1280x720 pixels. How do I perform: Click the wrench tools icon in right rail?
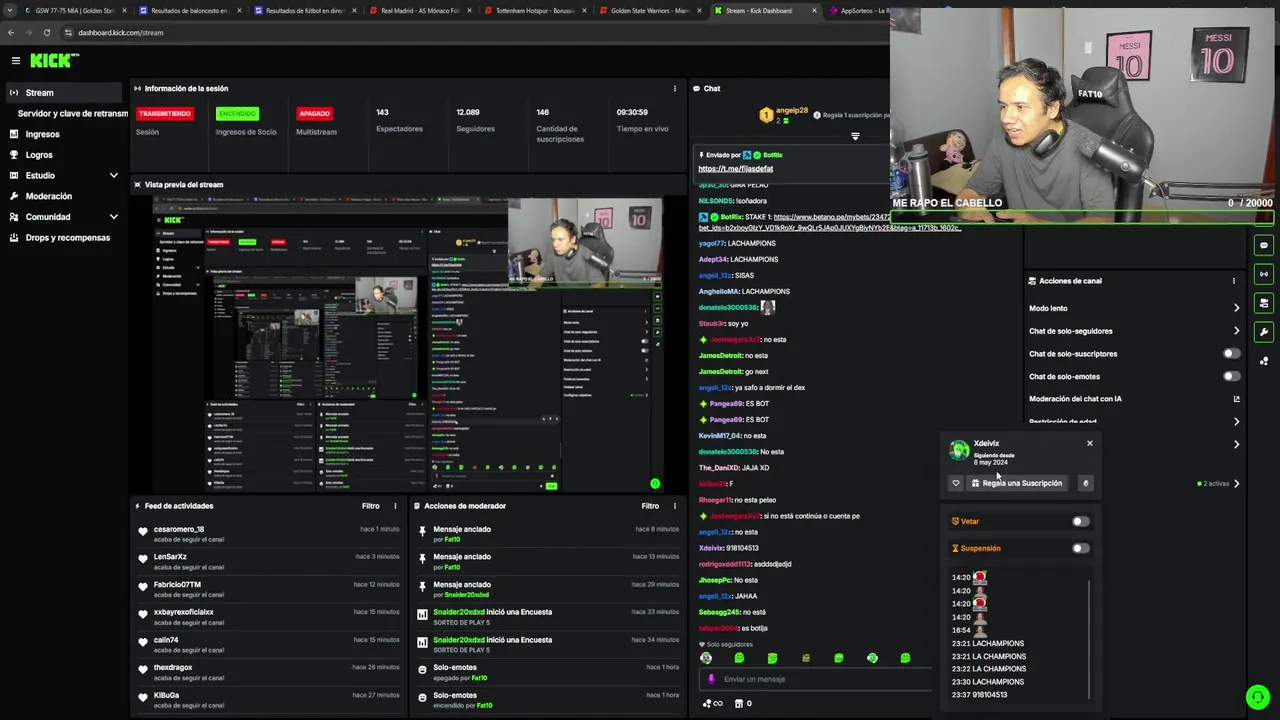pyautogui.click(x=1264, y=332)
